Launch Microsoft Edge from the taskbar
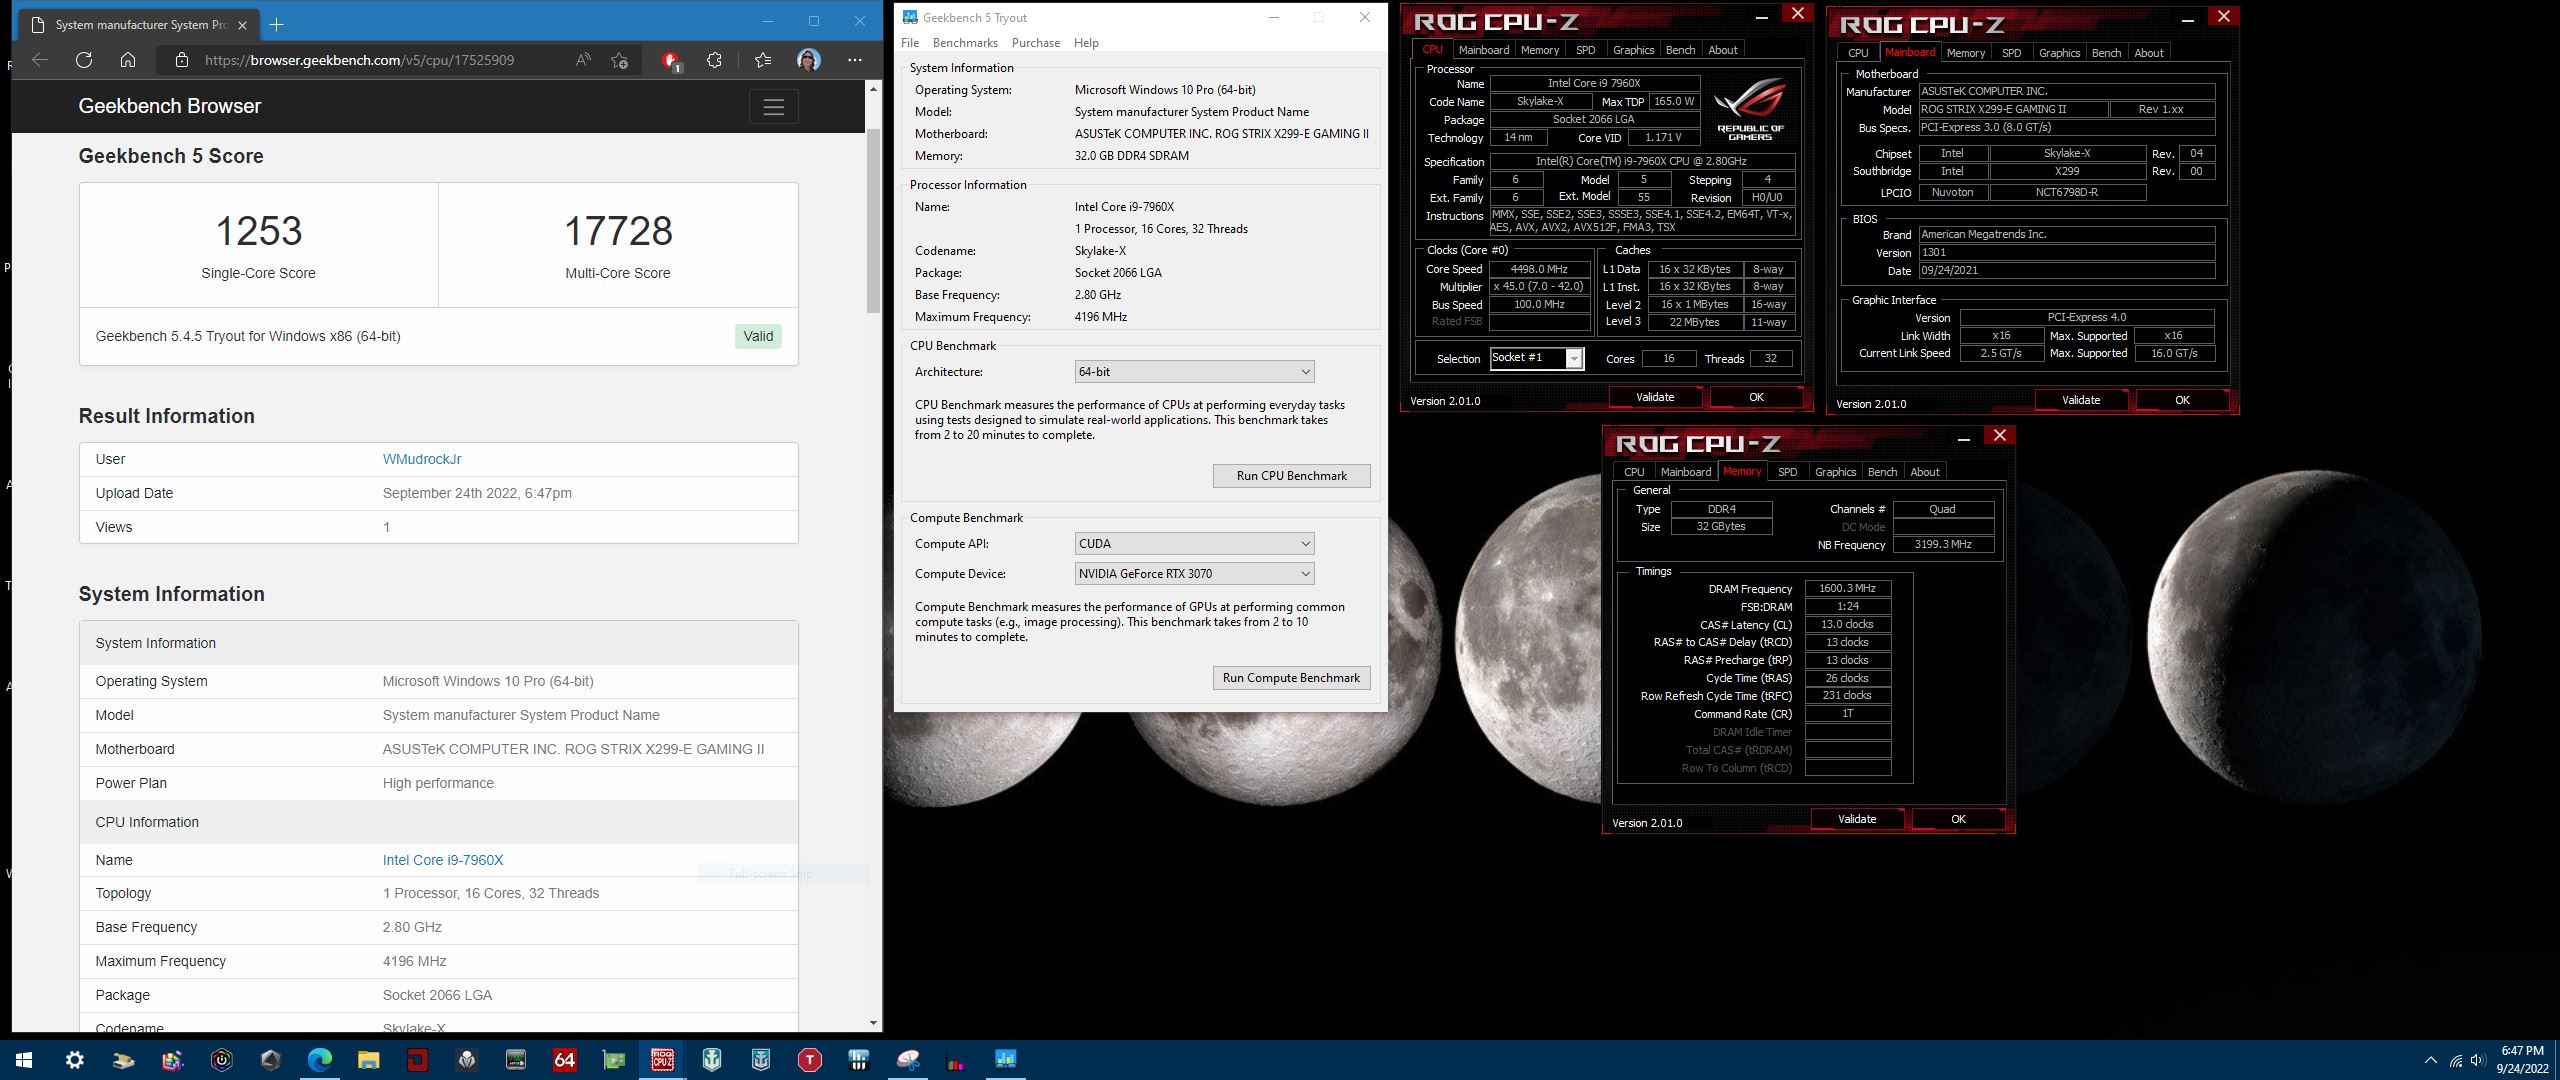This screenshot has height=1080, width=2560. point(320,1060)
